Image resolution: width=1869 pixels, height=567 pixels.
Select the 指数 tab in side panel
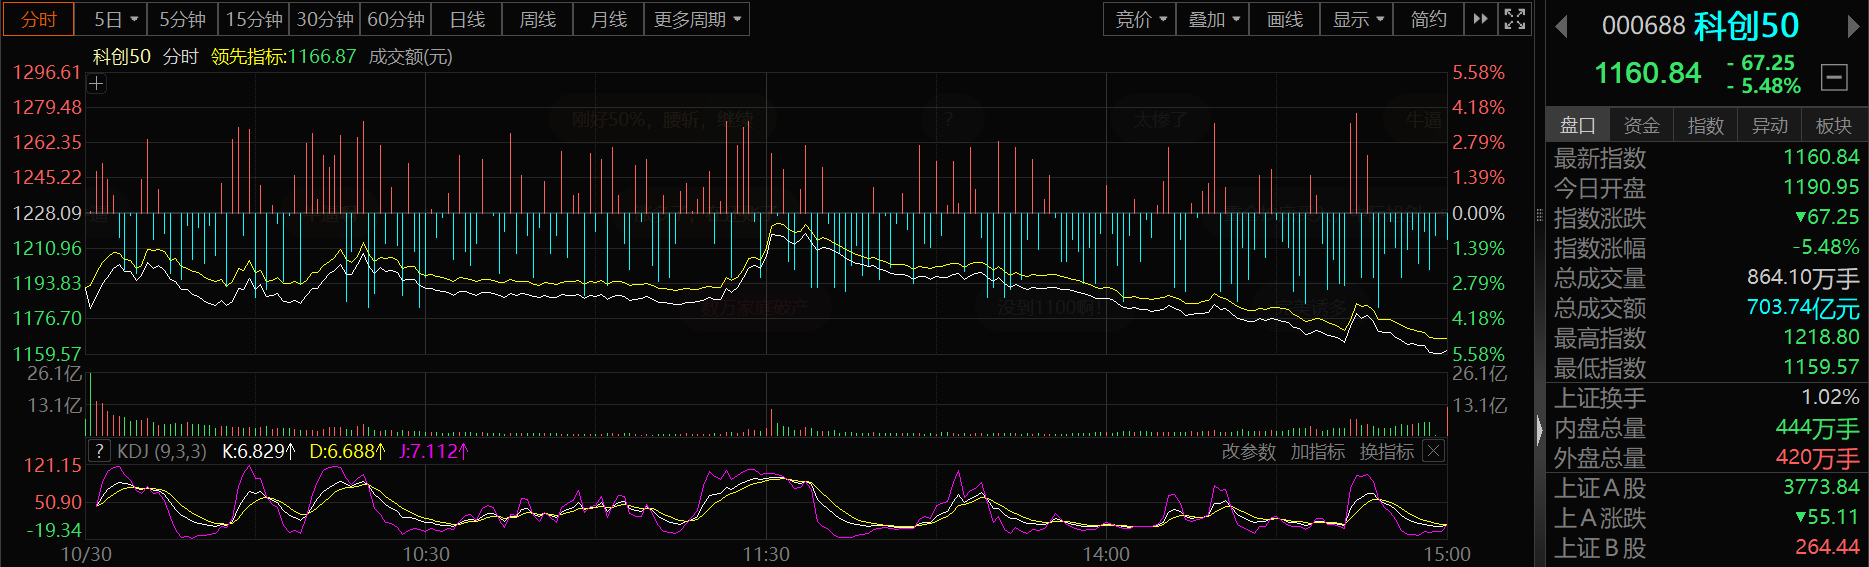pos(1706,125)
